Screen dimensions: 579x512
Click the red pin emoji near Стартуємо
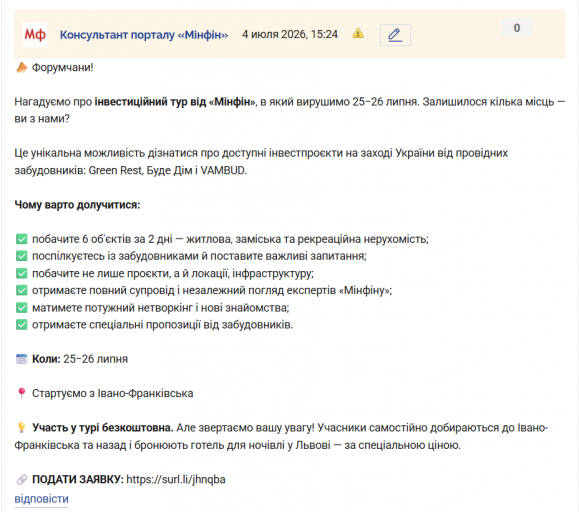point(21,393)
